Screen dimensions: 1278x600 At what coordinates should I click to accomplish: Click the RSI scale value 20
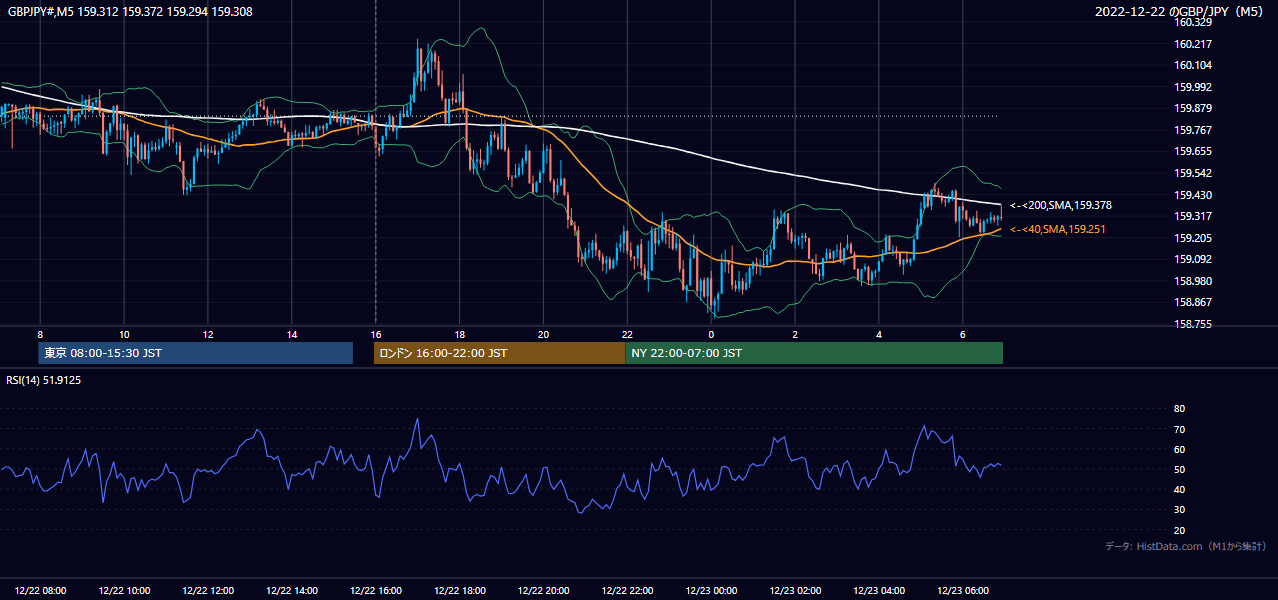pyautogui.click(x=1180, y=530)
